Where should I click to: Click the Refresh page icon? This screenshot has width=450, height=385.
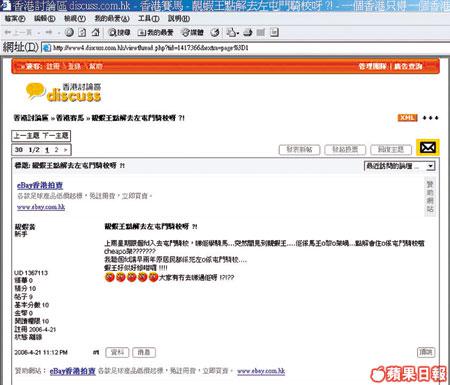82,32
